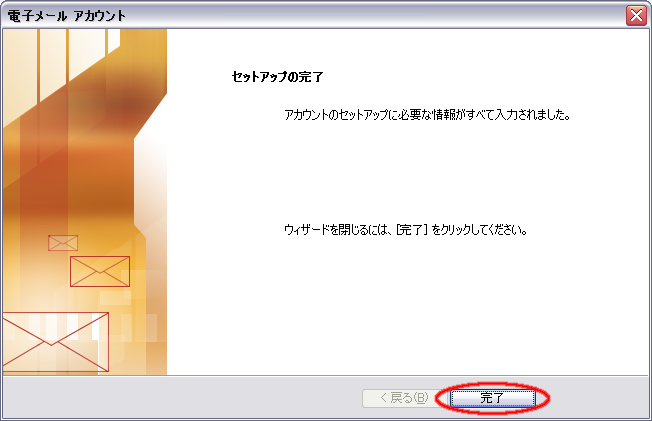This screenshot has height=421, width=652.
Task: Click 電子メール in the window title
Action: point(36,15)
